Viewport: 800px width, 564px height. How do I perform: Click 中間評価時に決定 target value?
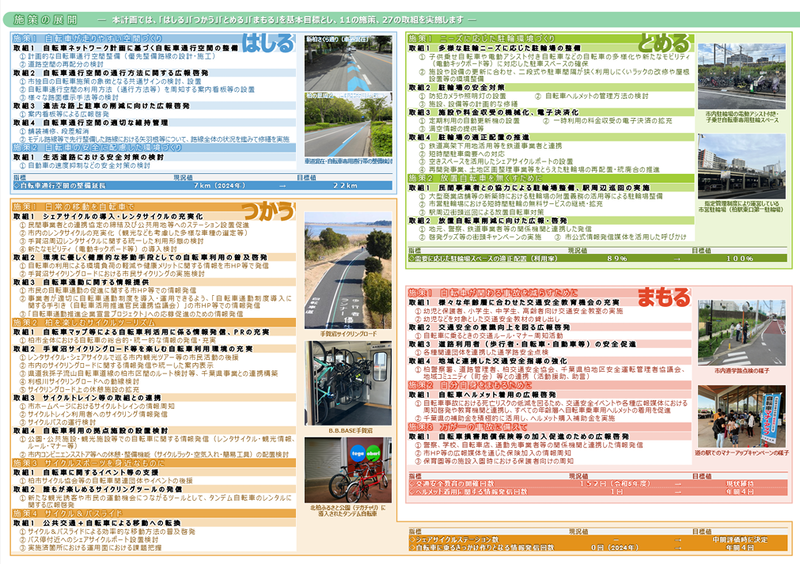(x=740, y=540)
